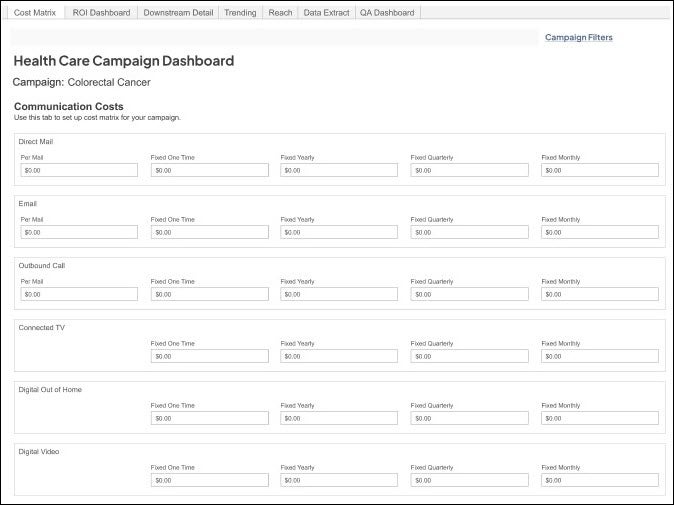
Task: Click Outbound Call Per Mail field
Action: pos(79,294)
